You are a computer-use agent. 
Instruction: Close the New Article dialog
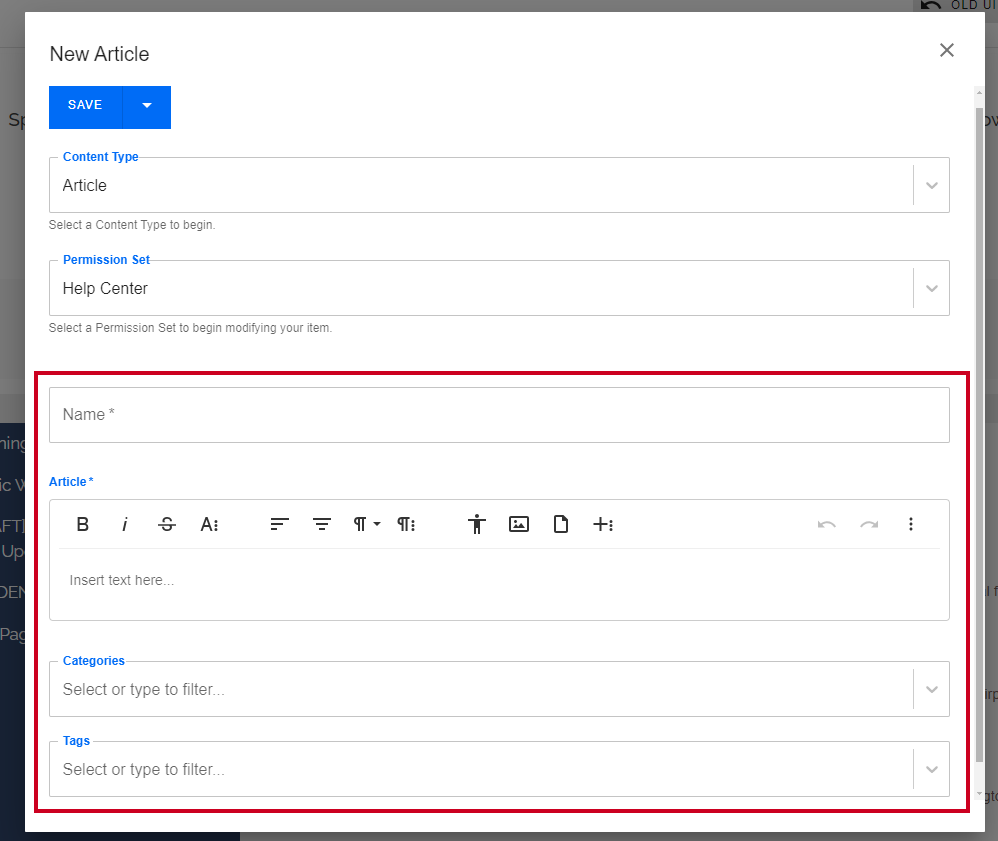coord(946,50)
